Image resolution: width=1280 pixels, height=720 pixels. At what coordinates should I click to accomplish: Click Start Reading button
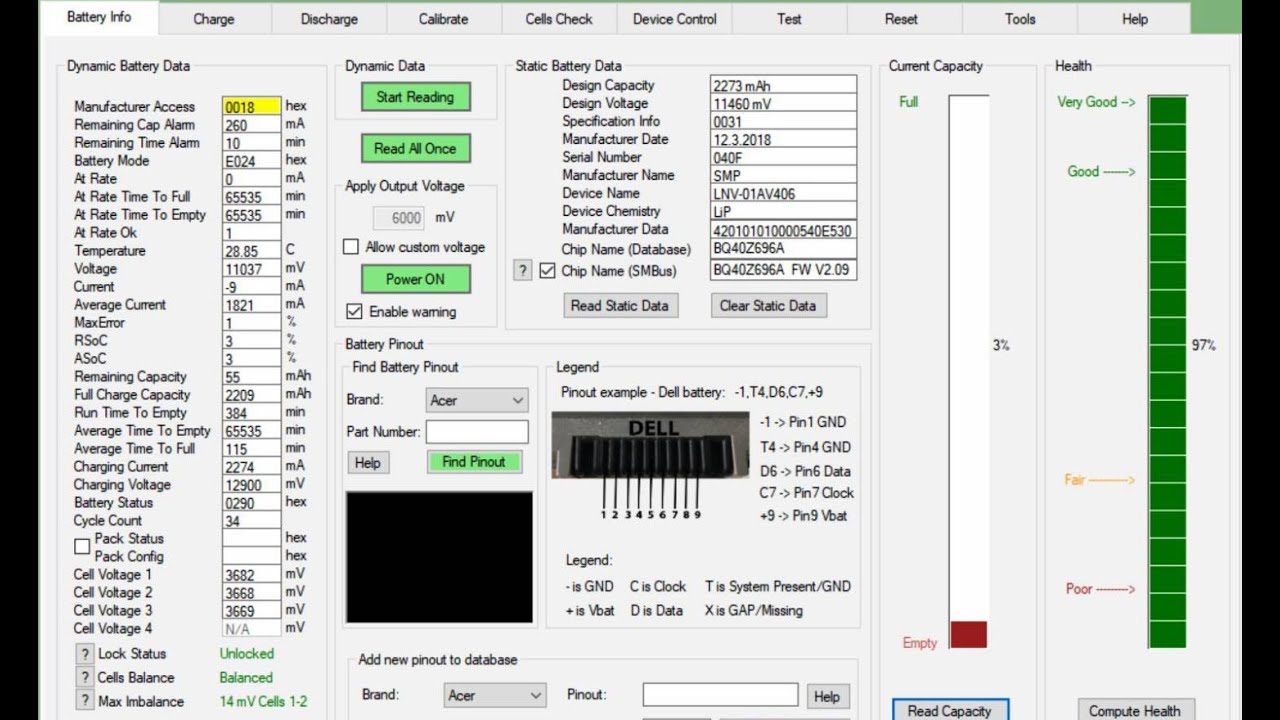tap(415, 97)
